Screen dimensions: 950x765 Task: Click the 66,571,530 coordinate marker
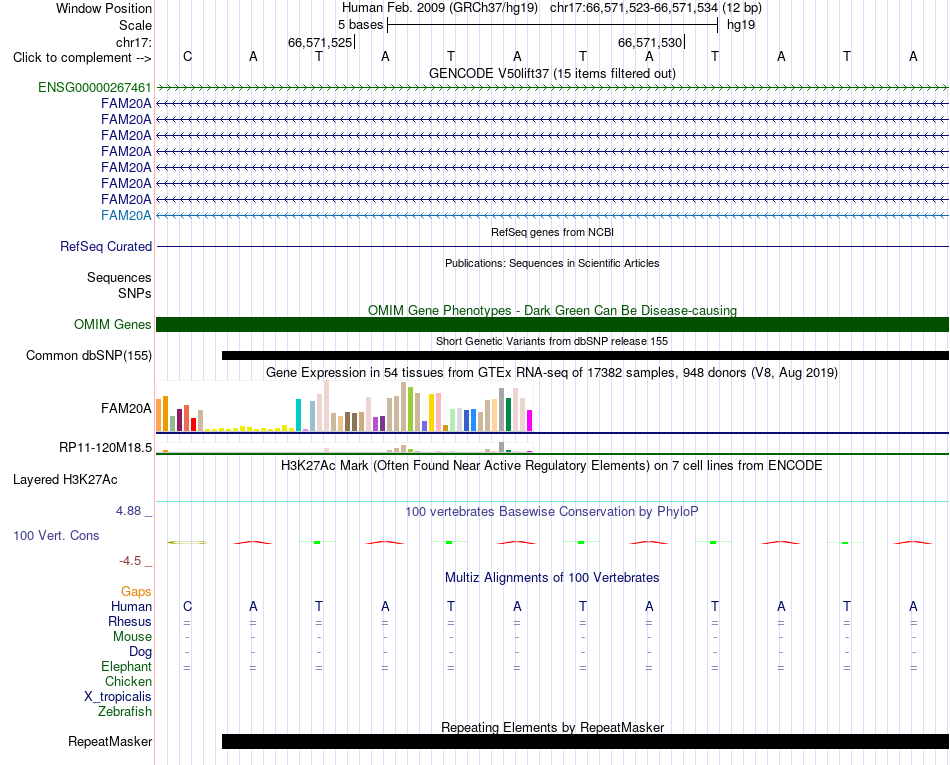pyautogui.click(x=649, y=42)
